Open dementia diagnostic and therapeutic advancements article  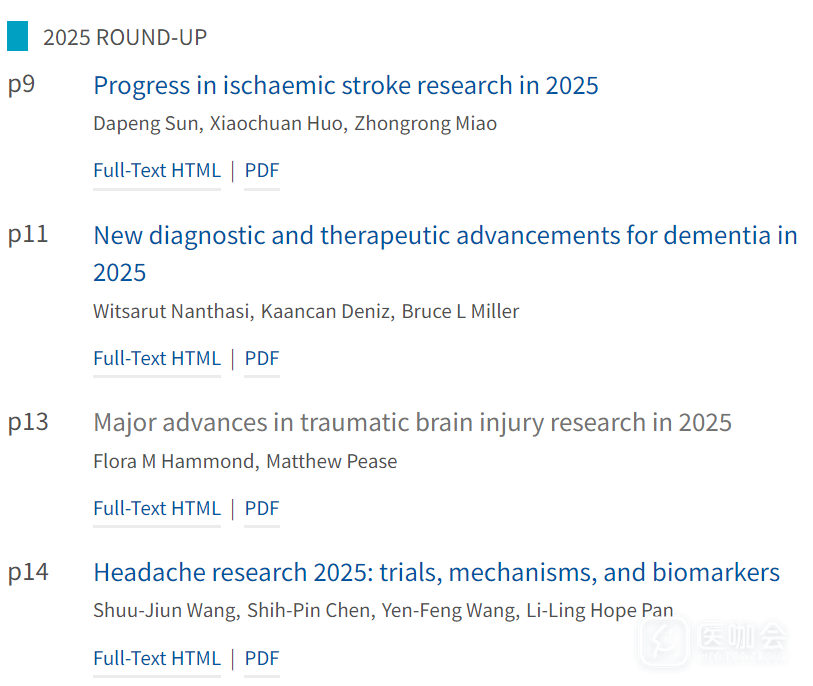pyautogui.click(x=445, y=235)
